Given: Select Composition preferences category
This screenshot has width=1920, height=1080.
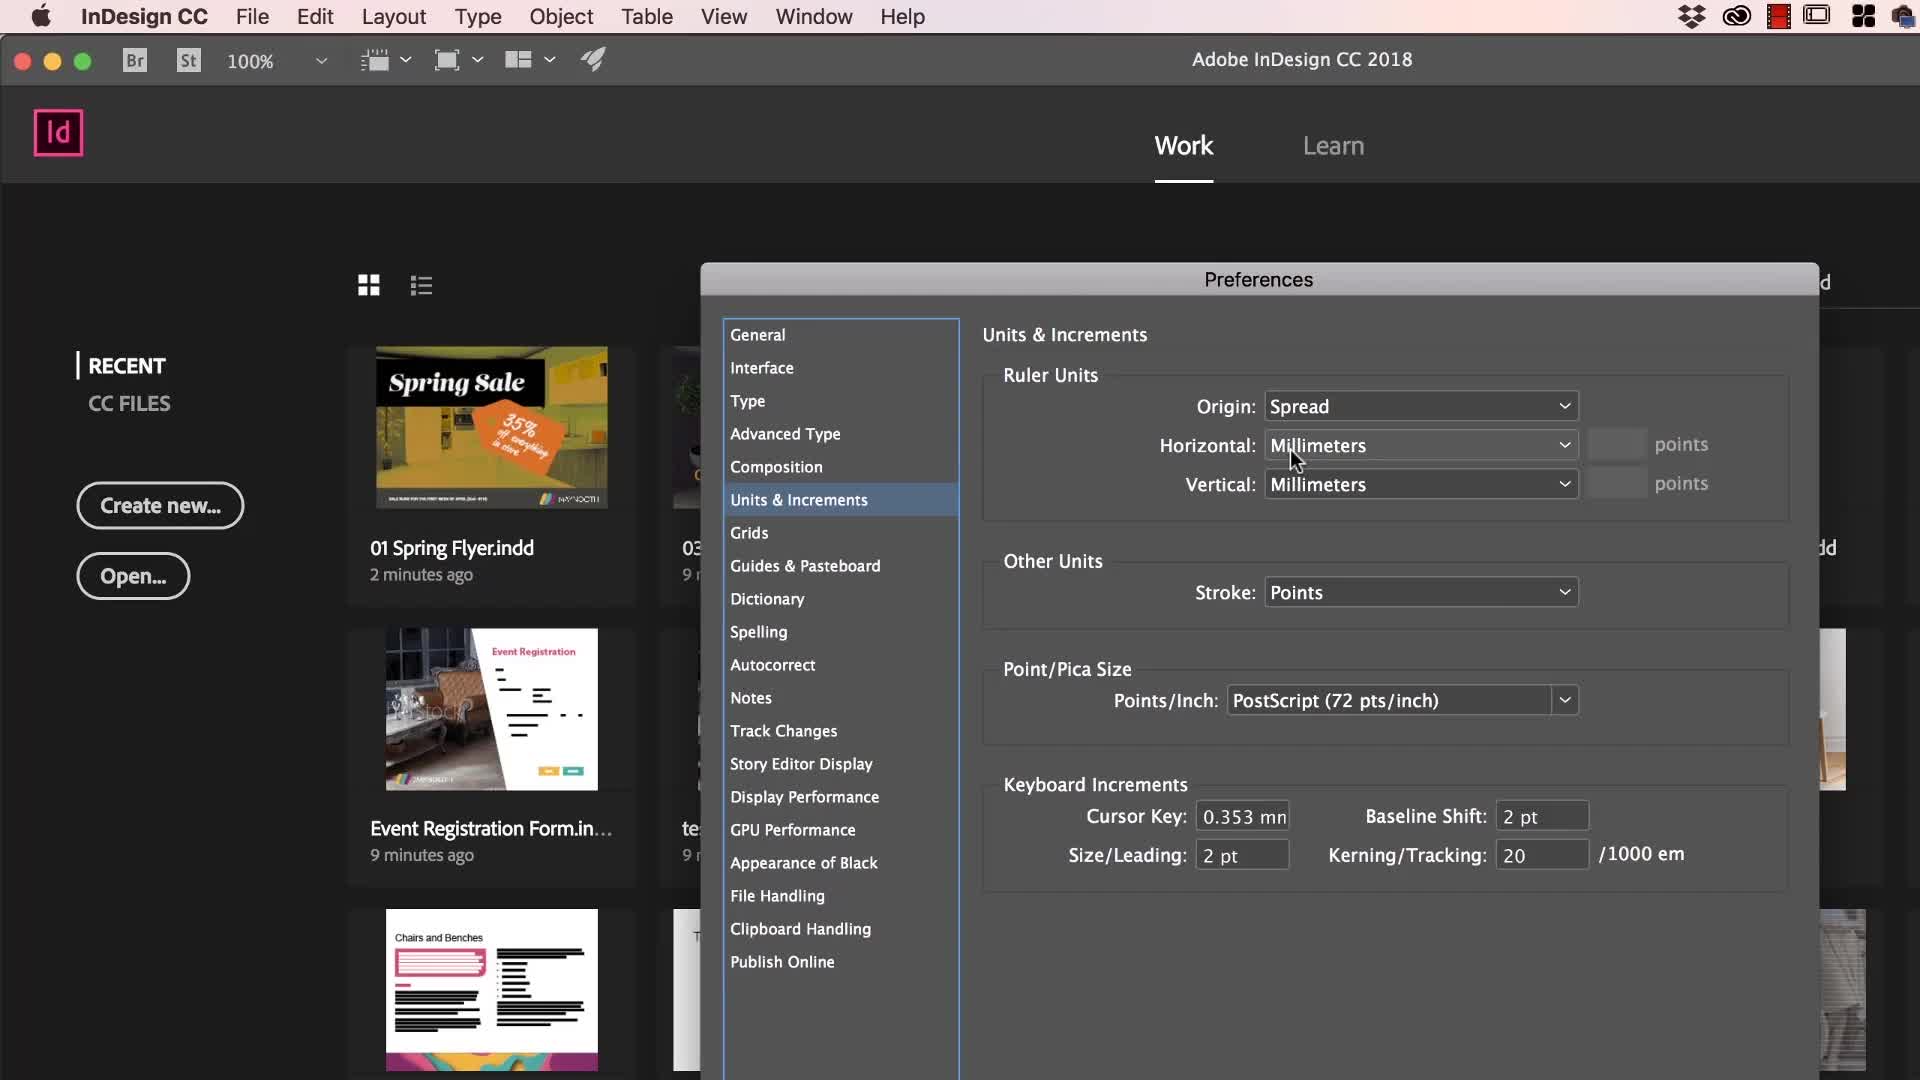Looking at the screenshot, I should (x=841, y=467).
